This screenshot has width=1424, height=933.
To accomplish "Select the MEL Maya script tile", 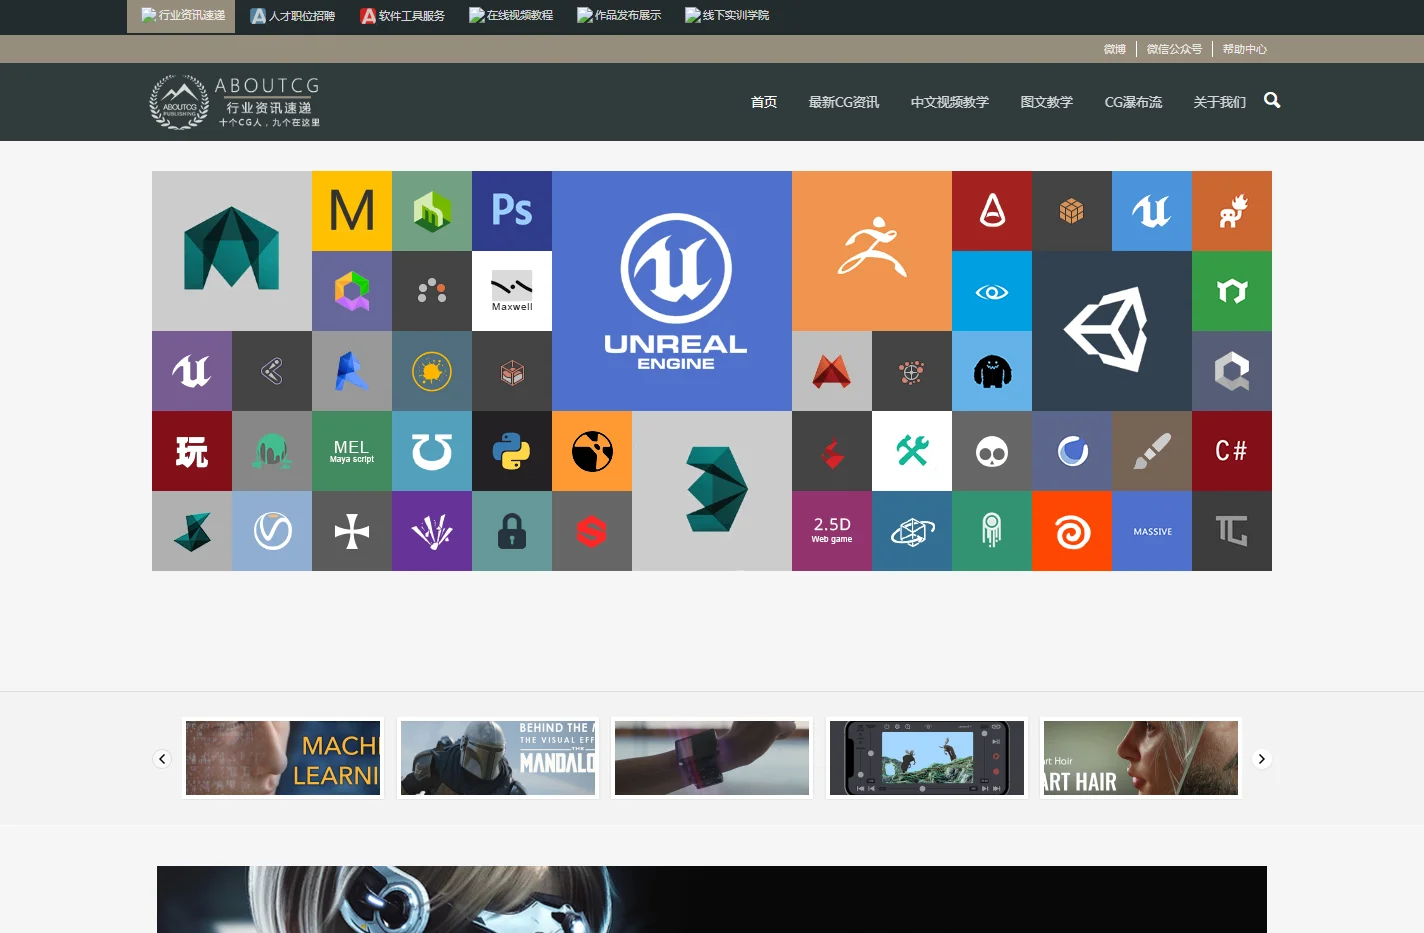I will (352, 451).
